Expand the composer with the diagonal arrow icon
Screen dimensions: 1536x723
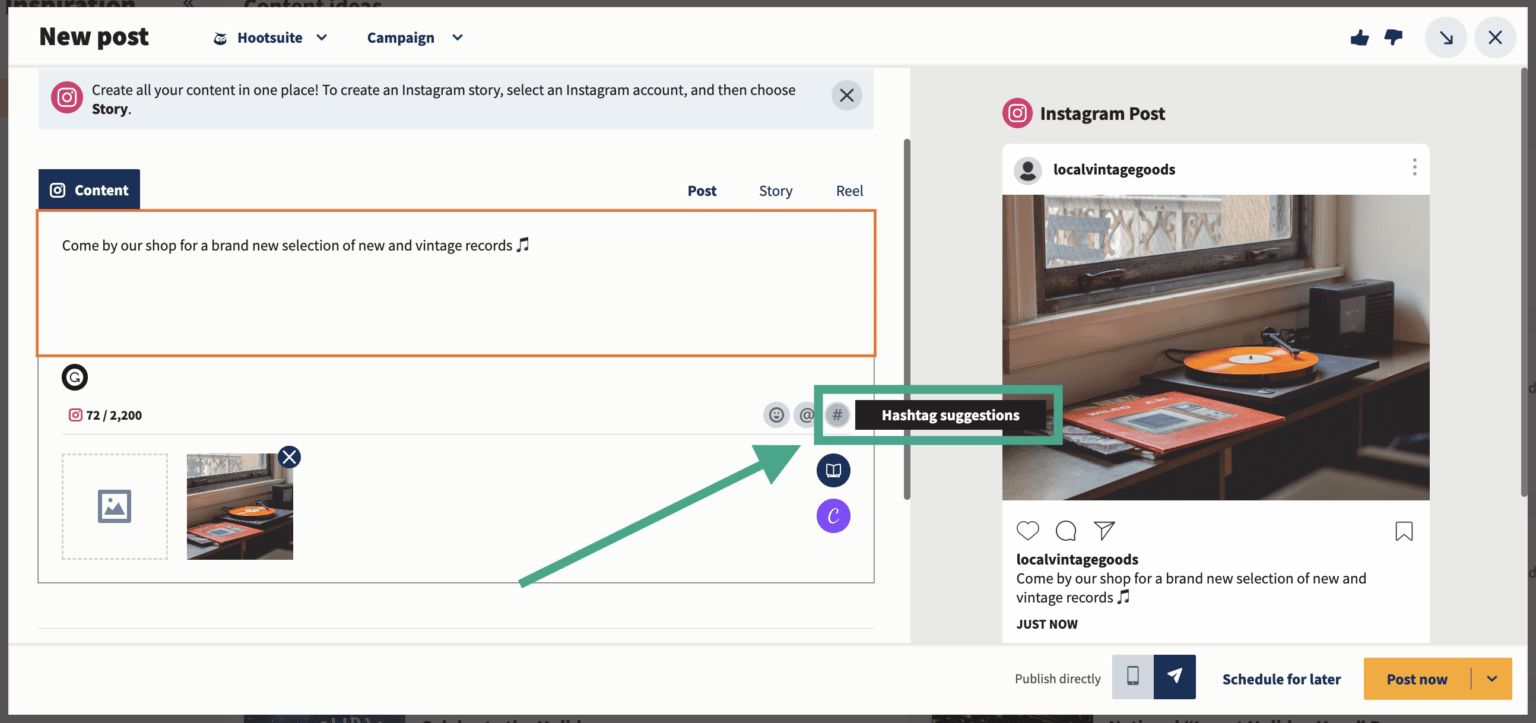pyautogui.click(x=1446, y=37)
